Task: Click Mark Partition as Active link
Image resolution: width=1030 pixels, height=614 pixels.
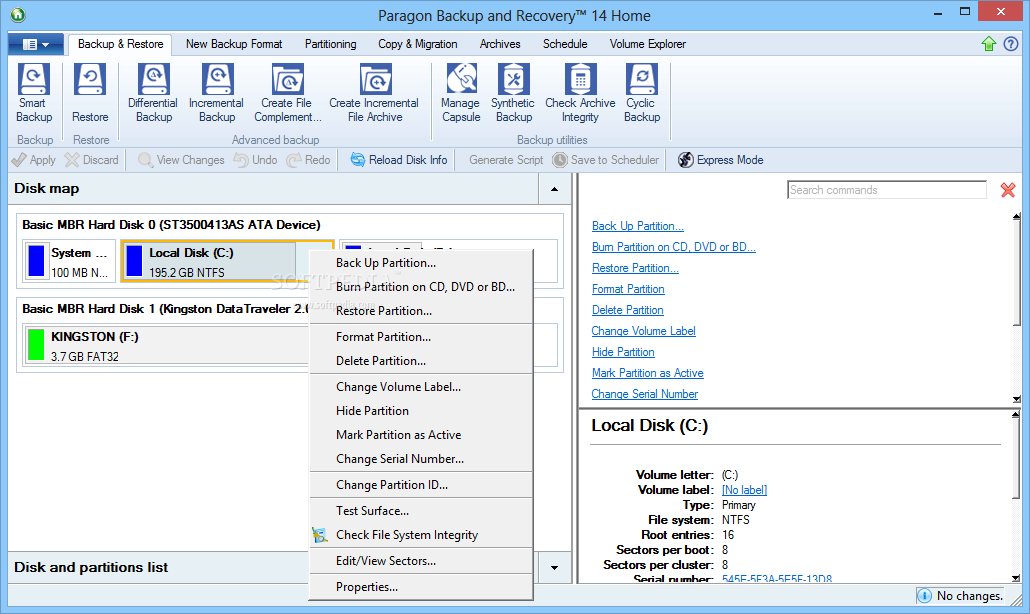Action: click(x=647, y=373)
